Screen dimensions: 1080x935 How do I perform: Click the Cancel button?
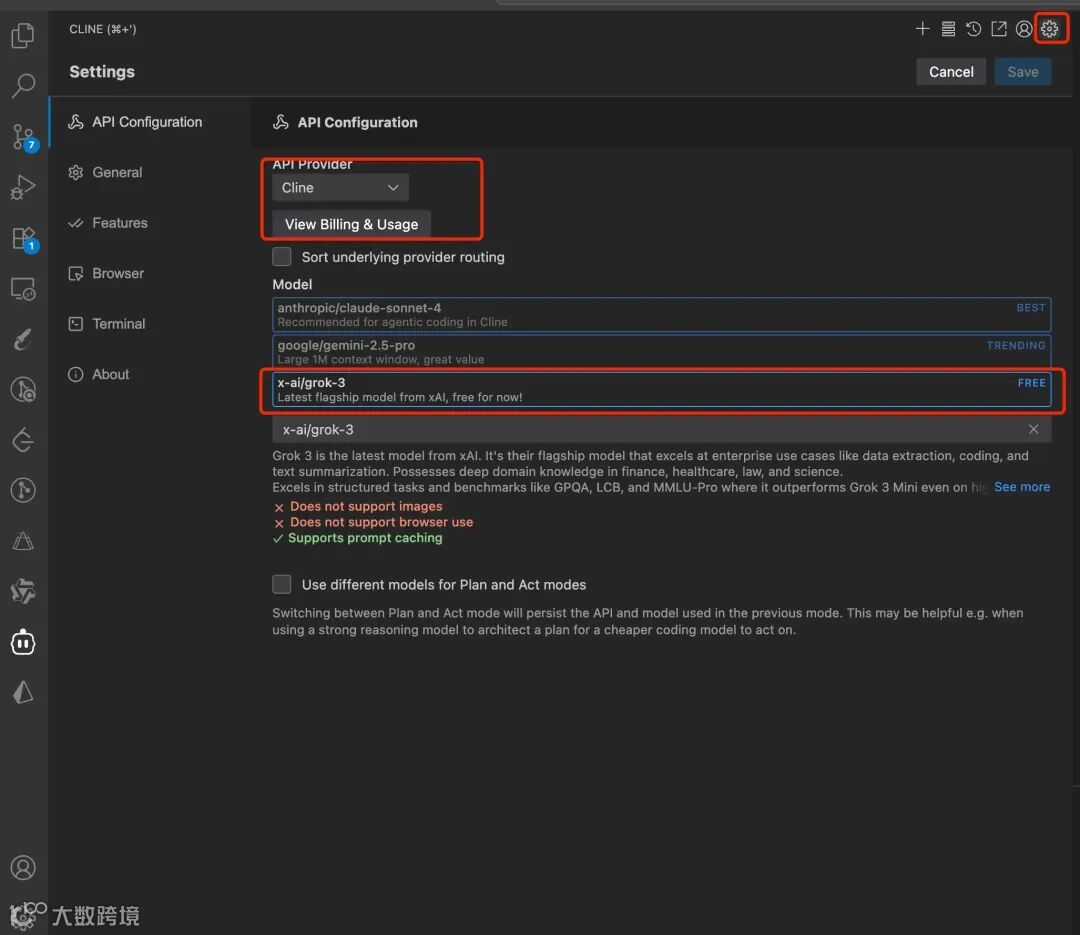pos(951,72)
